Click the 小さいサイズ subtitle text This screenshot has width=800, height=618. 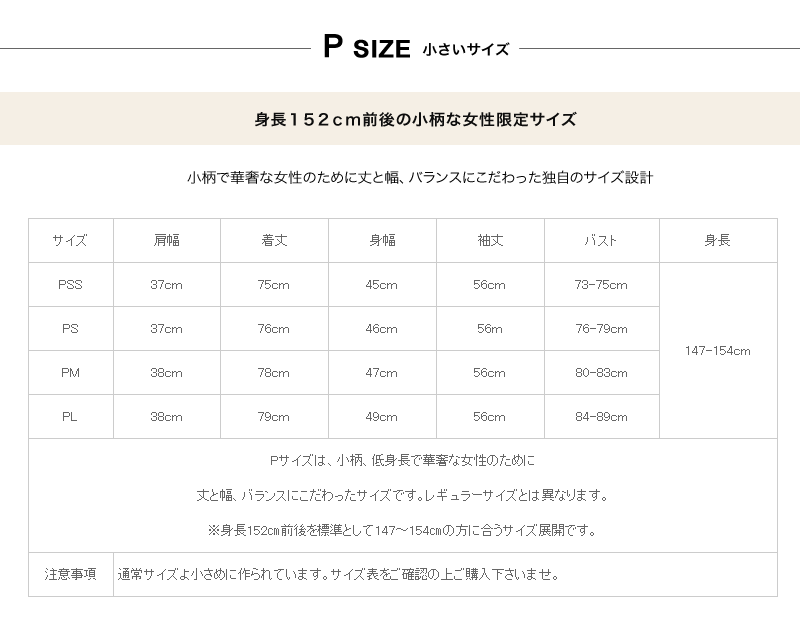pos(465,49)
